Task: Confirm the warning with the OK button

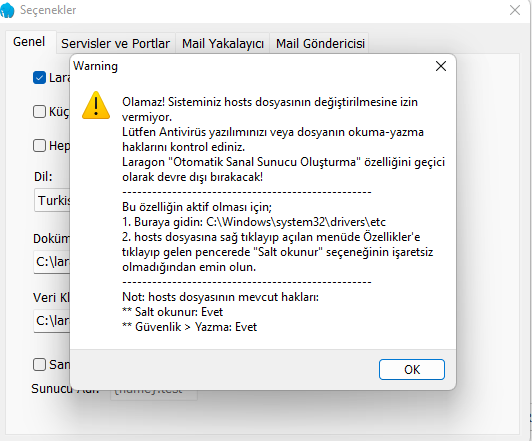Action: coord(412,369)
